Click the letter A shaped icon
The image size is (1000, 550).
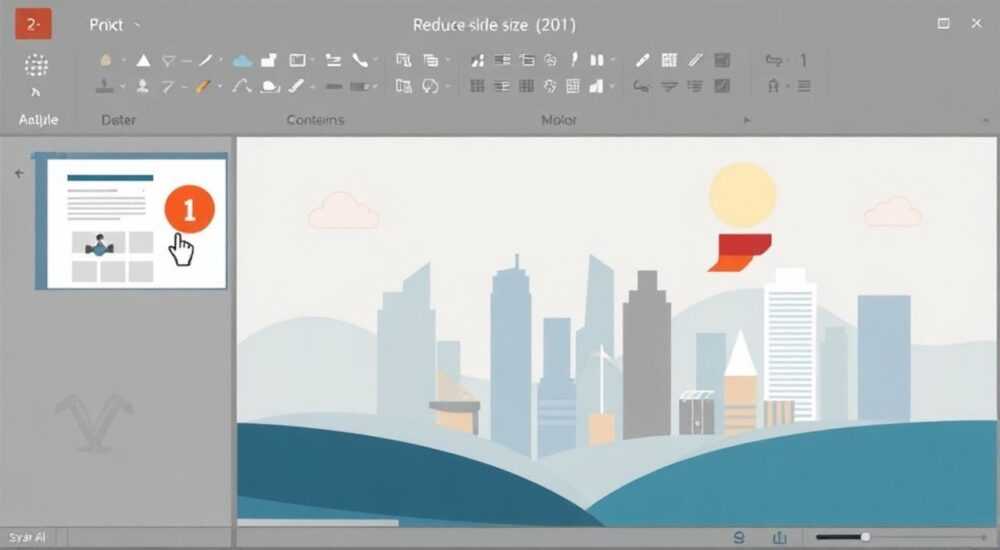point(774,86)
